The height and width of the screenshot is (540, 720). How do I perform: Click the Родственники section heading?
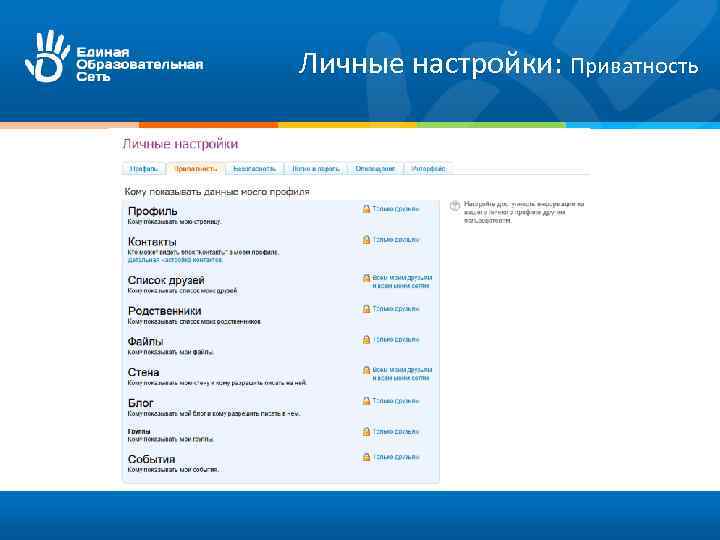[x=164, y=311]
